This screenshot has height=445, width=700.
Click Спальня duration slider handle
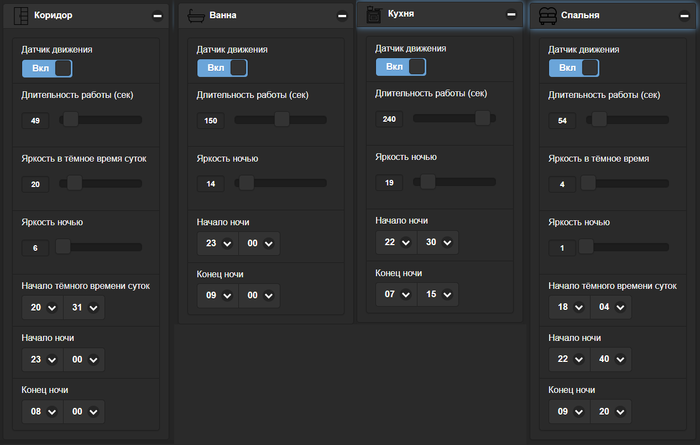(x=599, y=120)
